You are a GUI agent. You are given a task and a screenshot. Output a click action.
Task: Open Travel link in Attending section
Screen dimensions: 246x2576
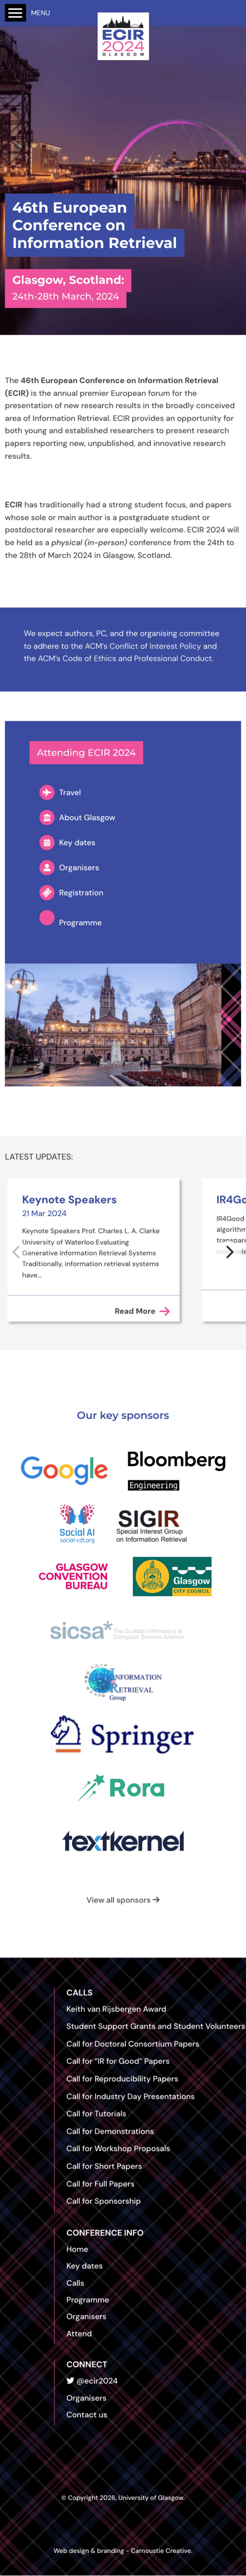coord(70,792)
